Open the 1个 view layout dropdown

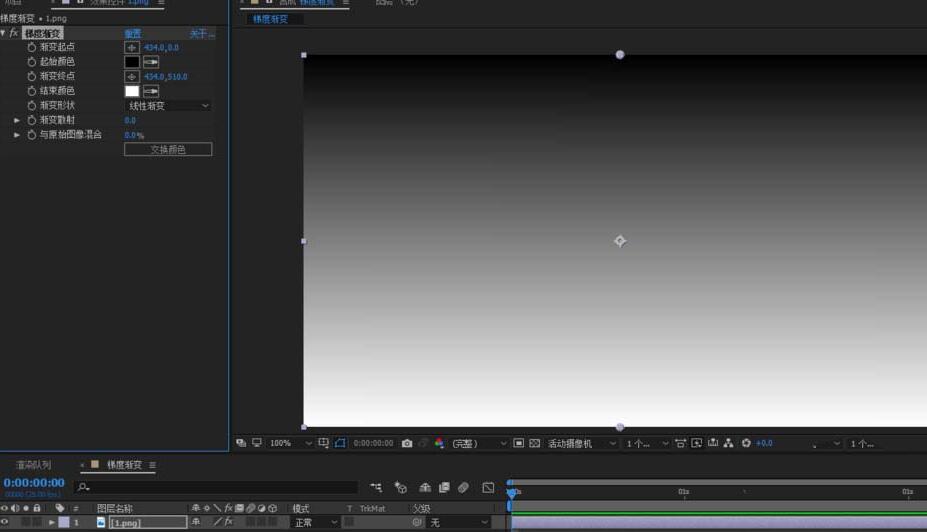tap(647, 443)
